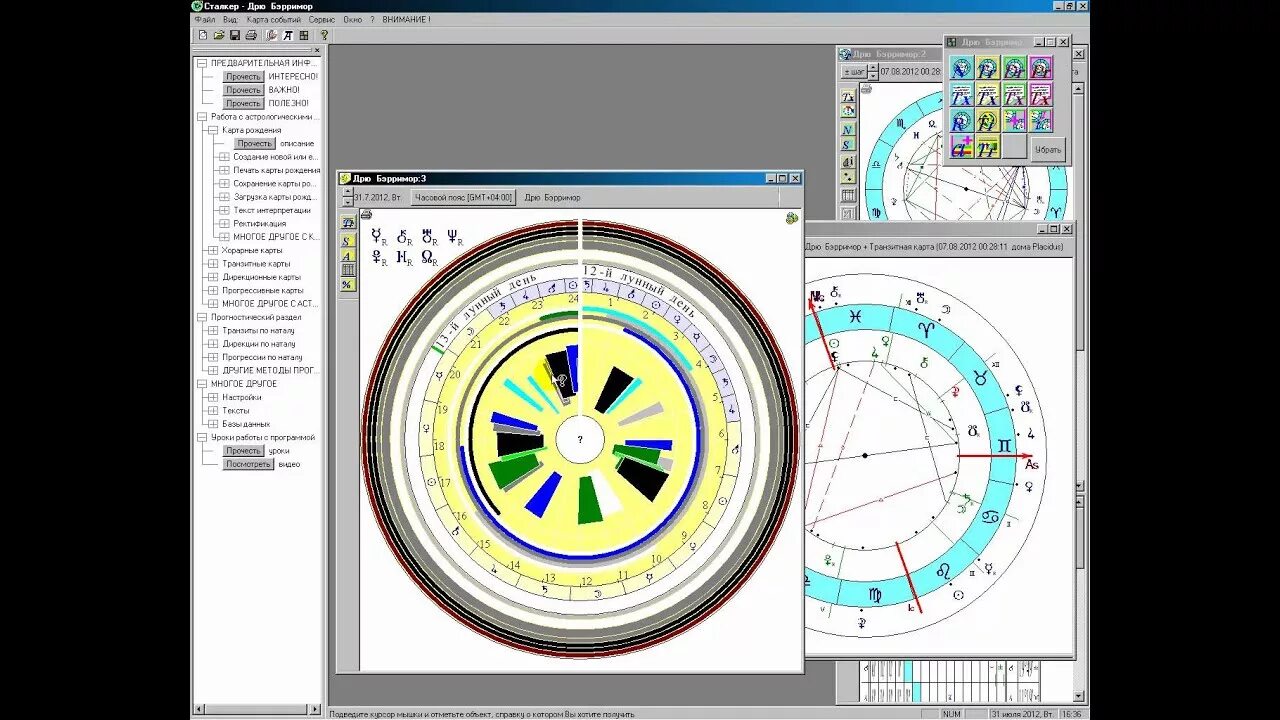Save via the floppy disk toolbar icon
The image size is (1280, 720).
[235, 35]
